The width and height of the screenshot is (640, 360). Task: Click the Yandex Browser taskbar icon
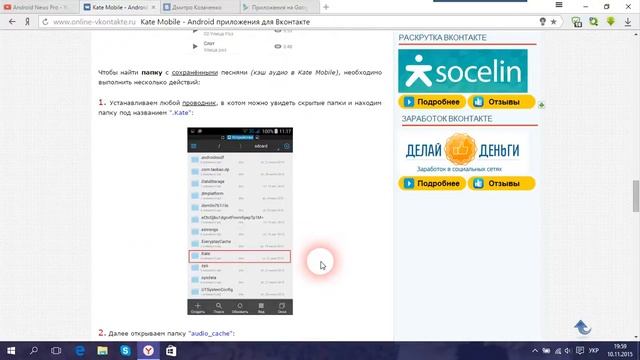[148, 351]
